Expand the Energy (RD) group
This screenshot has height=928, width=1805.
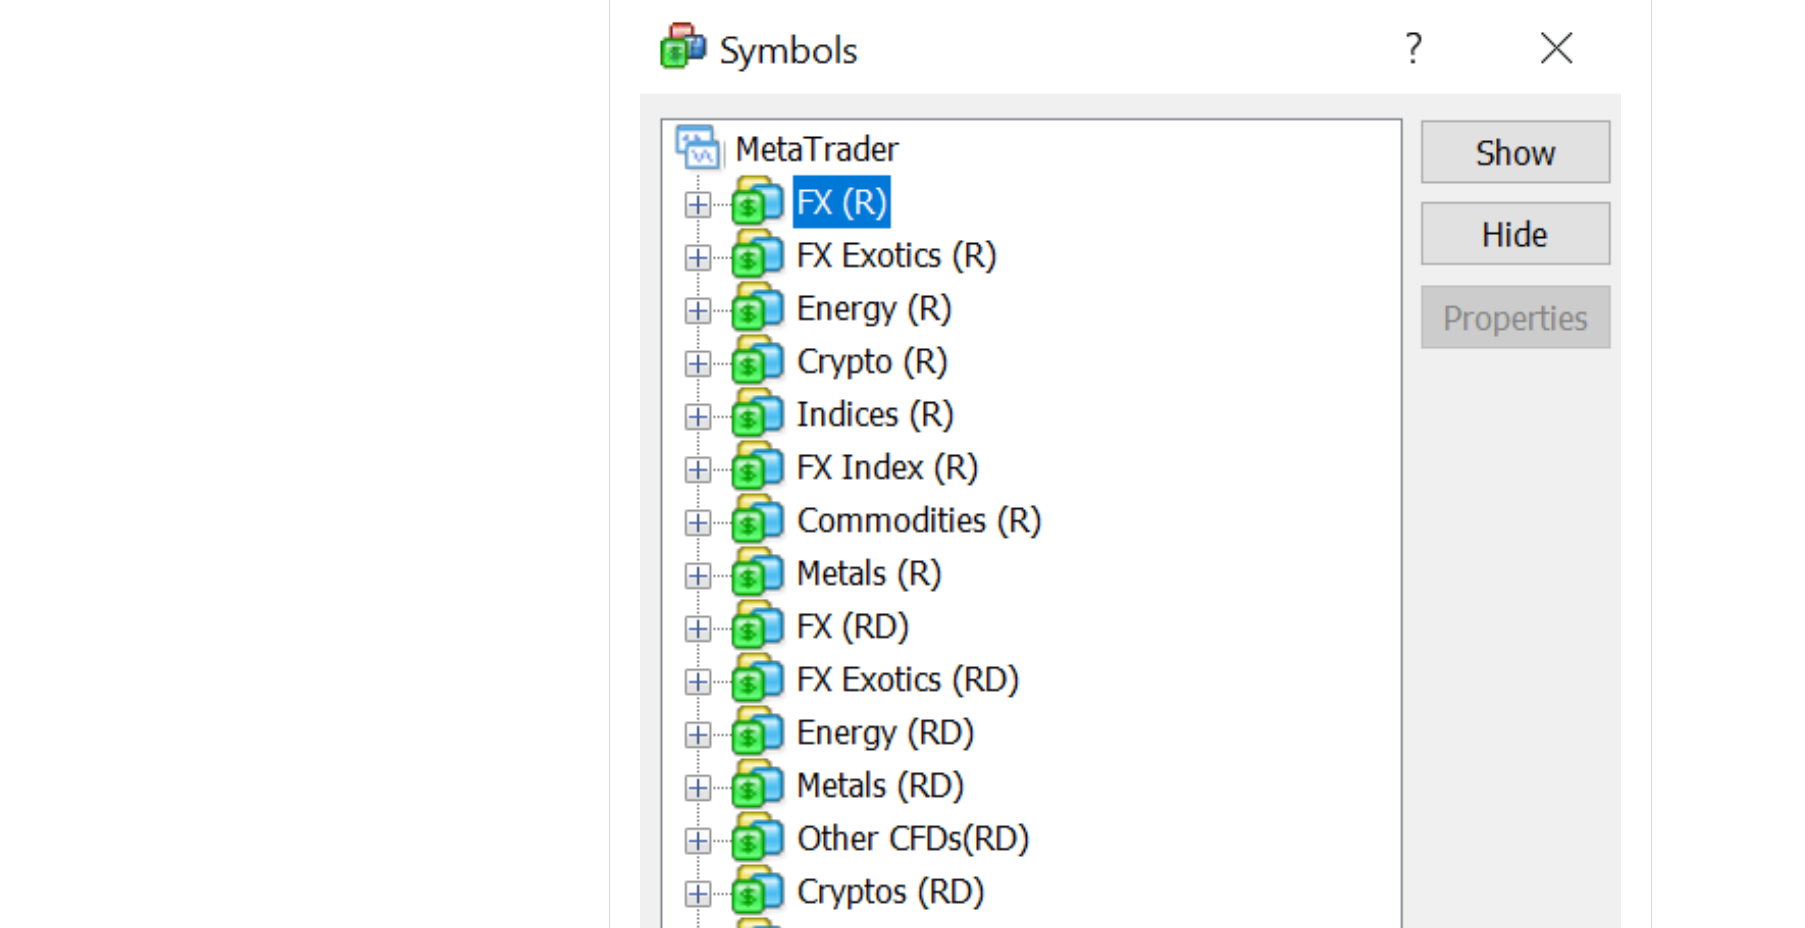pos(698,735)
